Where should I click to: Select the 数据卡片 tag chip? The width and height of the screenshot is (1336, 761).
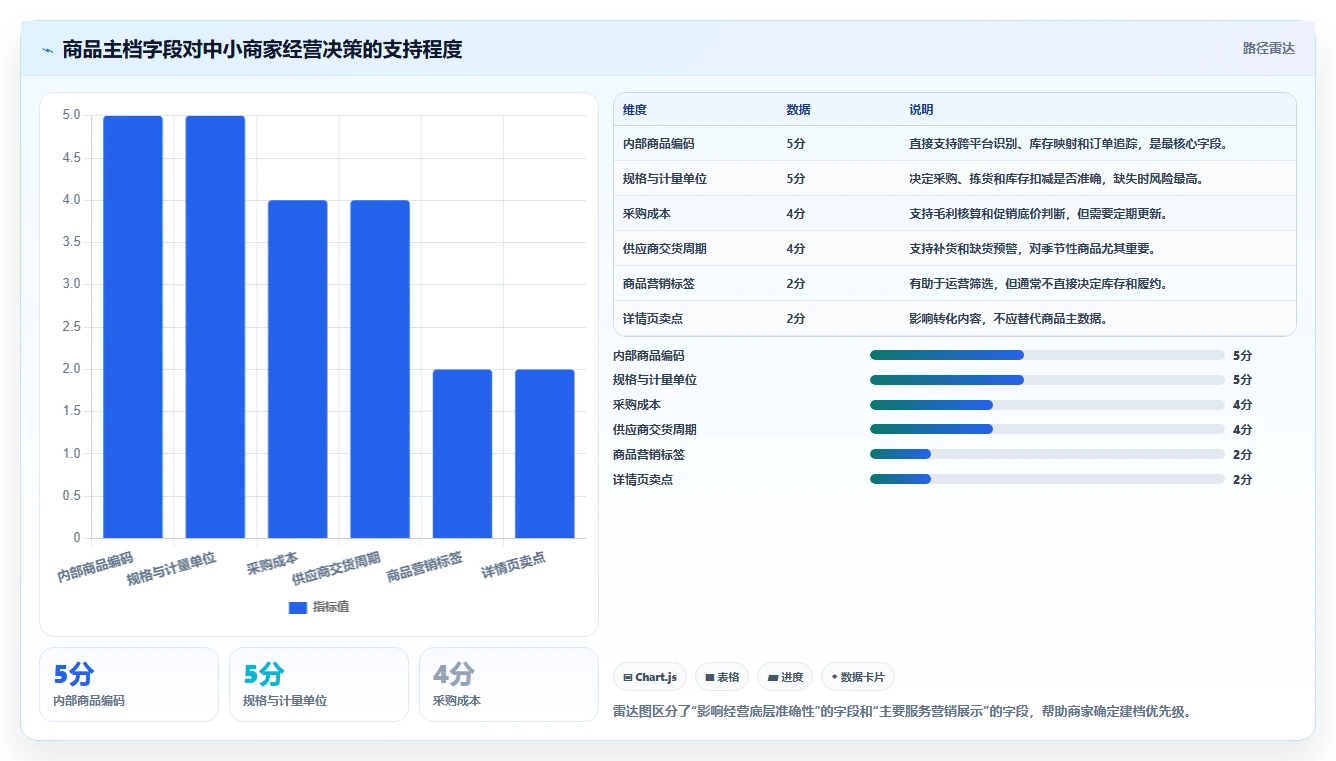[858, 677]
